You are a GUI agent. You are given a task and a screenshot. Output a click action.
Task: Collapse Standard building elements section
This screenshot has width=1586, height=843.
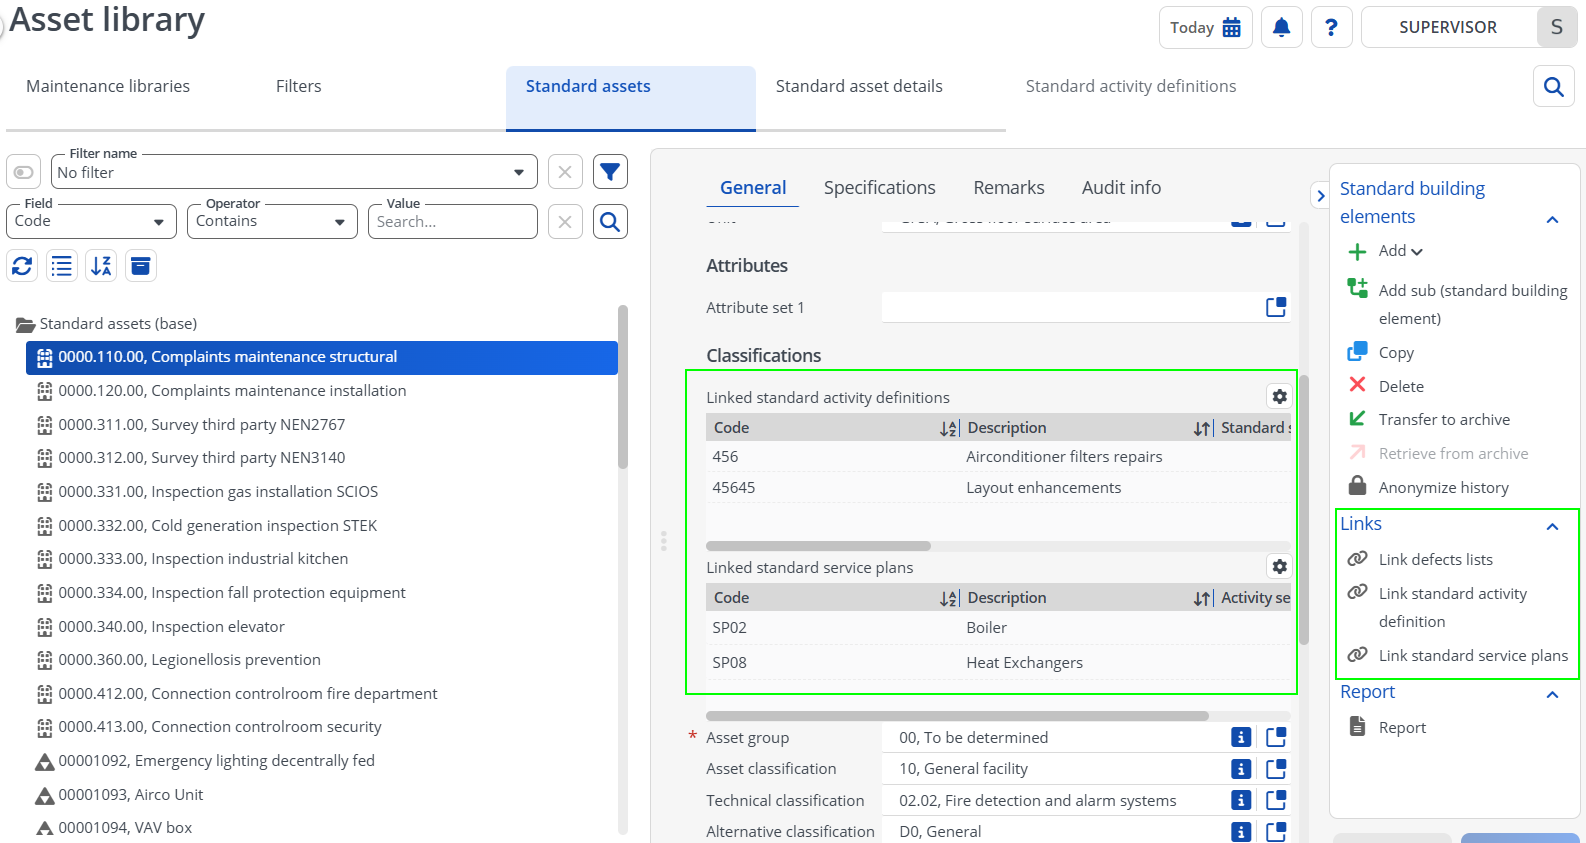pos(1552,220)
